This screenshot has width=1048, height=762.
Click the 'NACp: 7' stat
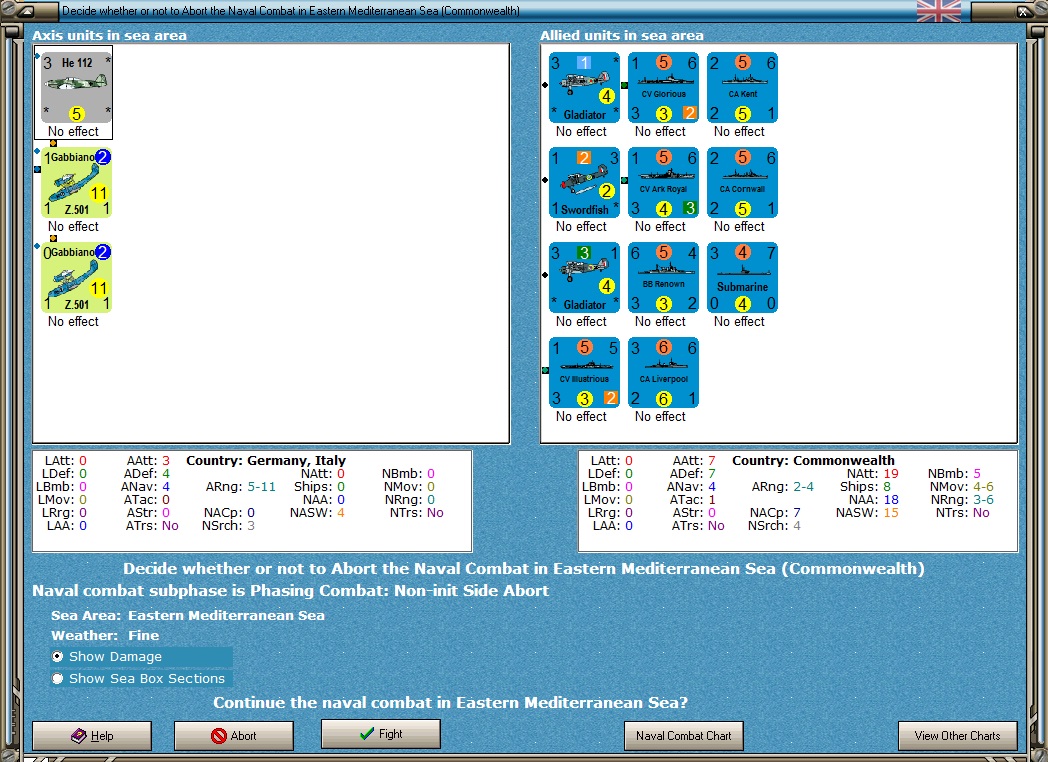coord(775,513)
